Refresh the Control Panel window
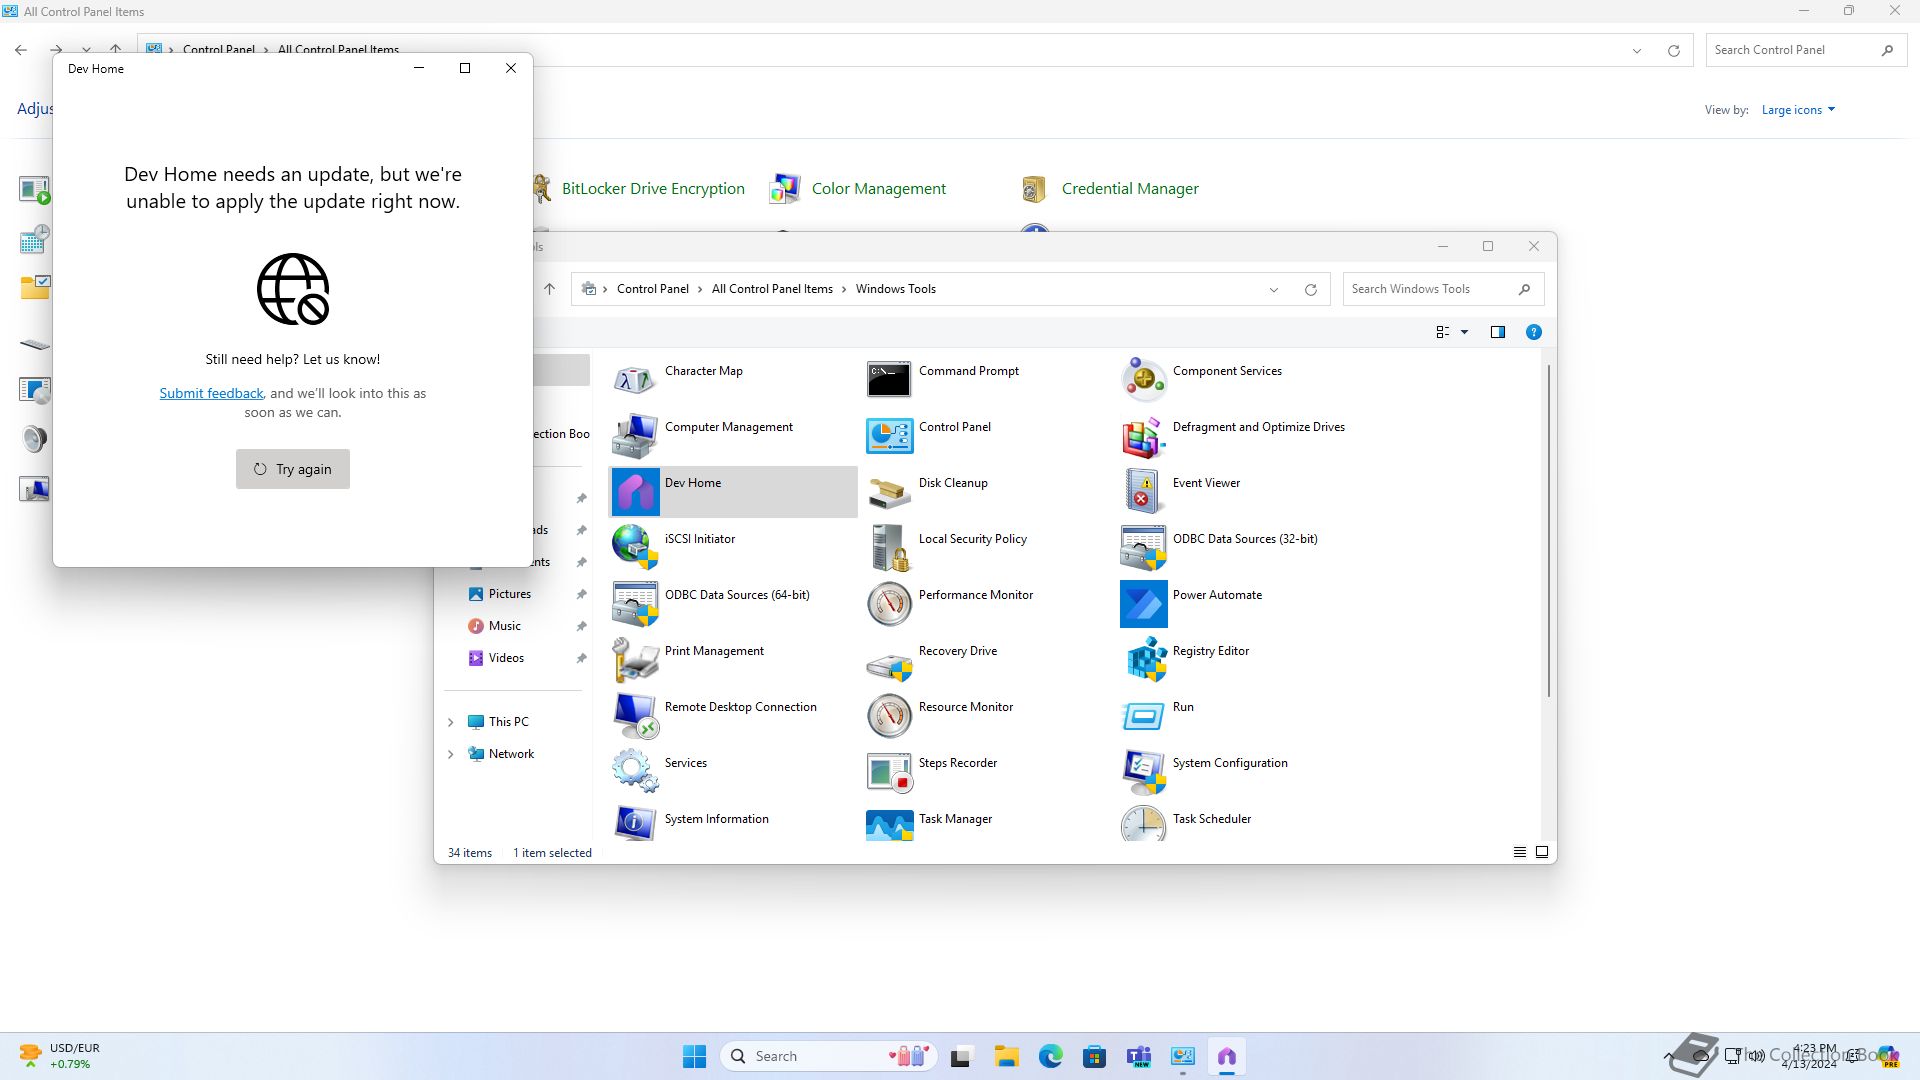This screenshot has width=1920, height=1080. 1674,51
